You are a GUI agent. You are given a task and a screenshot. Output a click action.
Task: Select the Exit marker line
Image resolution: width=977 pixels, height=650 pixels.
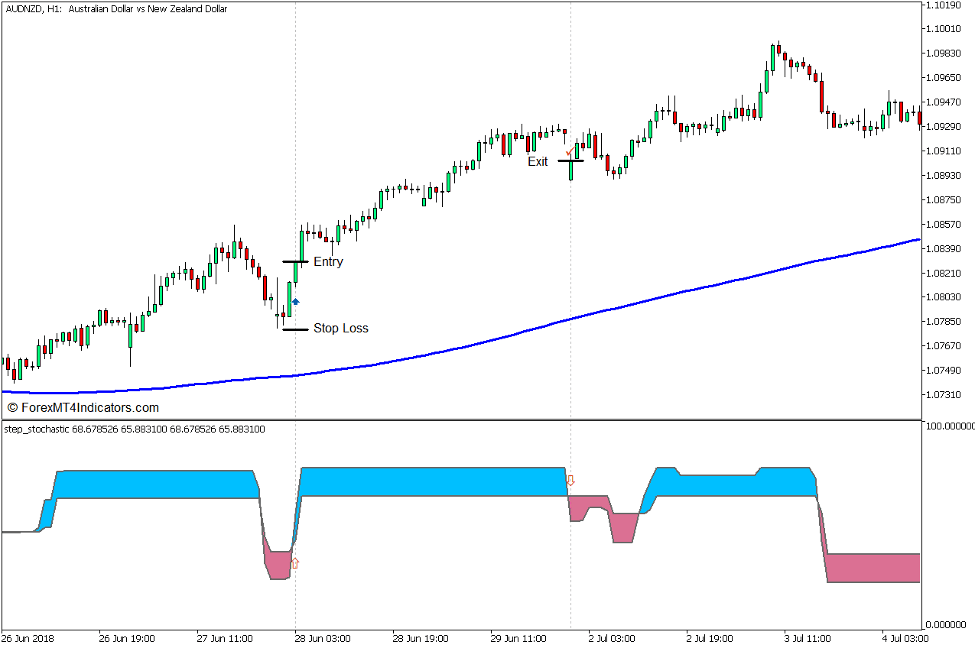pos(571,161)
